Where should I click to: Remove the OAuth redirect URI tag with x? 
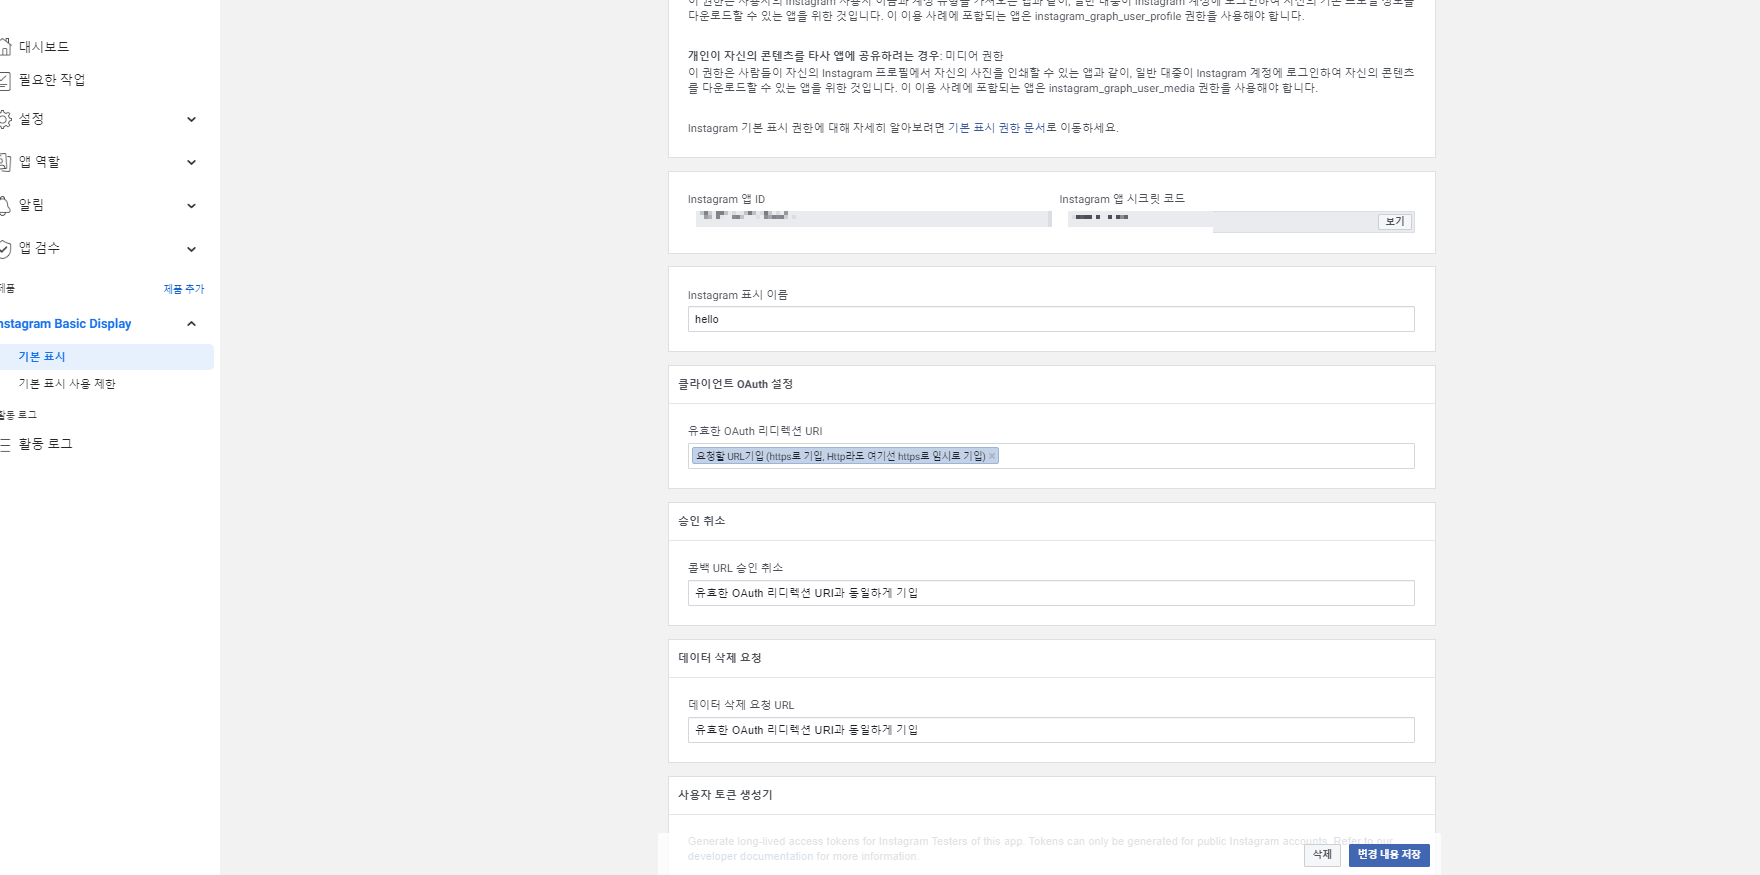coord(992,456)
